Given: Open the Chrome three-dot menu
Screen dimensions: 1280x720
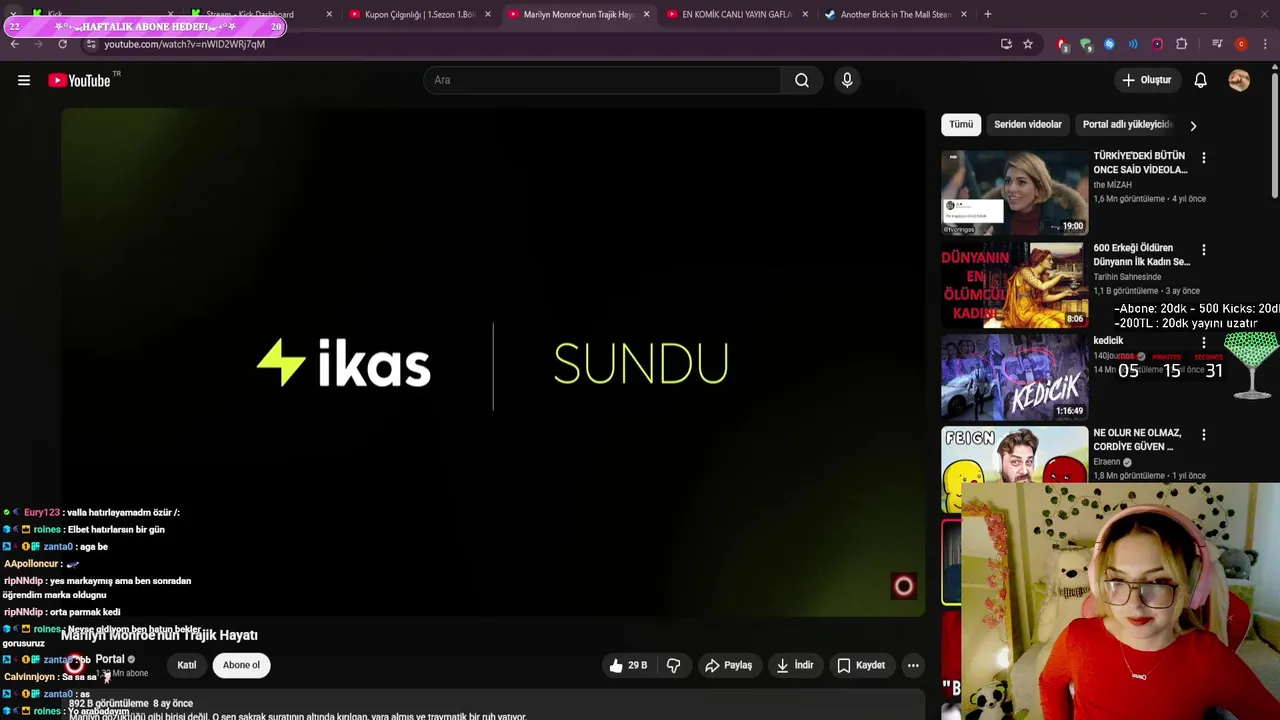Looking at the screenshot, I should [1266, 44].
